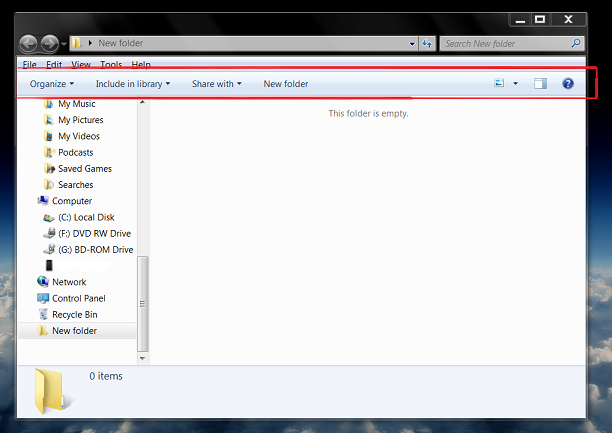The height and width of the screenshot is (433, 612).
Task: Open the address bar history dropdown
Action: point(412,44)
